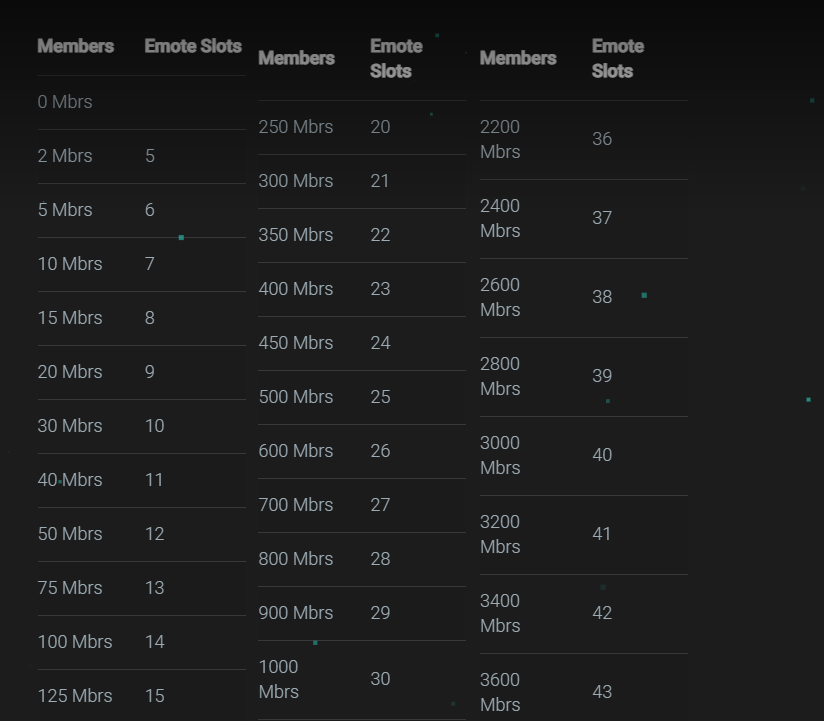This screenshot has width=824, height=721.
Task: Click emote slot value 41
Action: (602, 534)
